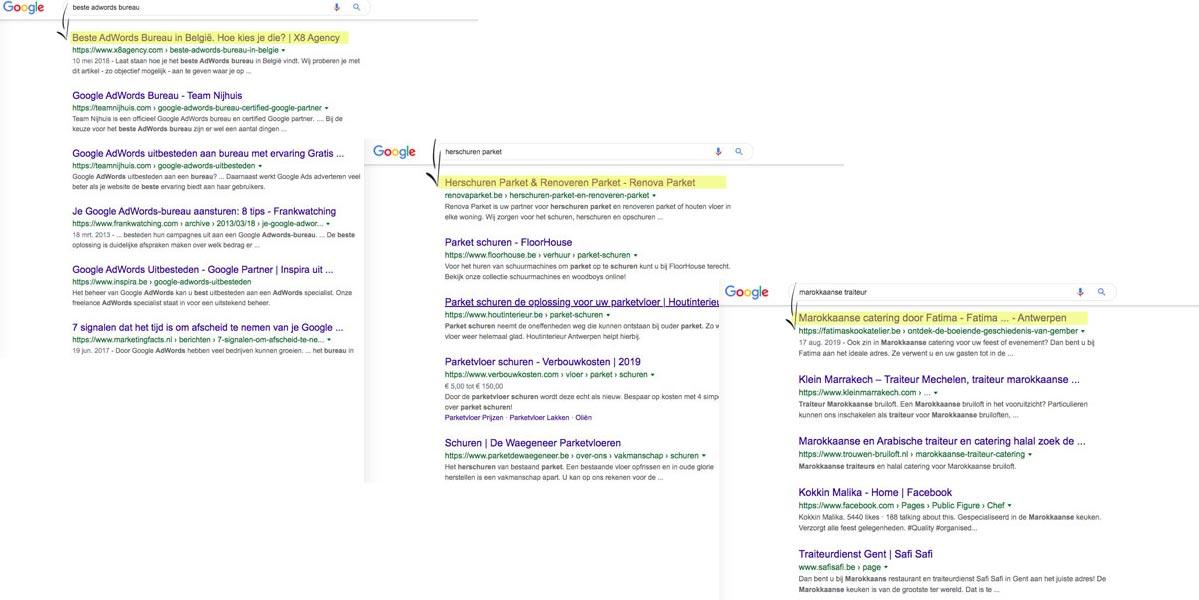The image size is (1199, 600).
Task: Open 'Google AdWords uitbesteden aan bureau met ervaring' result
Action: click(x=208, y=153)
